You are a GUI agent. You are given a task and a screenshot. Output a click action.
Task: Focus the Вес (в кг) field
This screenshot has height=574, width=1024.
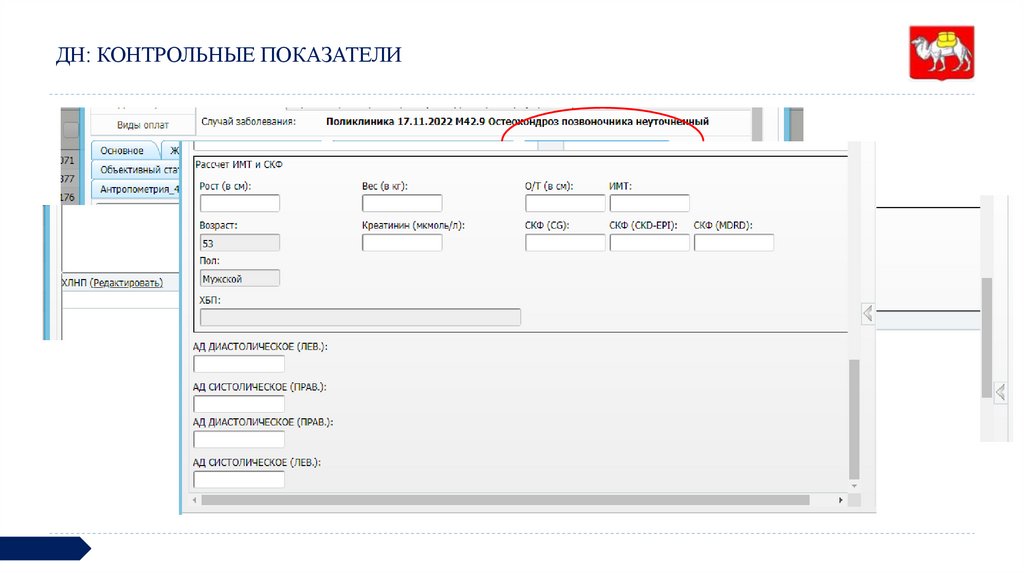point(401,203)
